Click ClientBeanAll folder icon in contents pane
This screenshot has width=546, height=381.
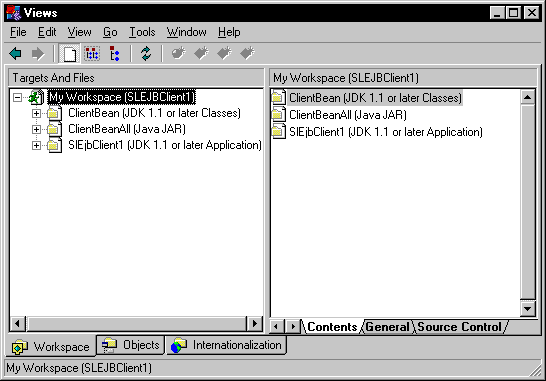tap(279, 115)
